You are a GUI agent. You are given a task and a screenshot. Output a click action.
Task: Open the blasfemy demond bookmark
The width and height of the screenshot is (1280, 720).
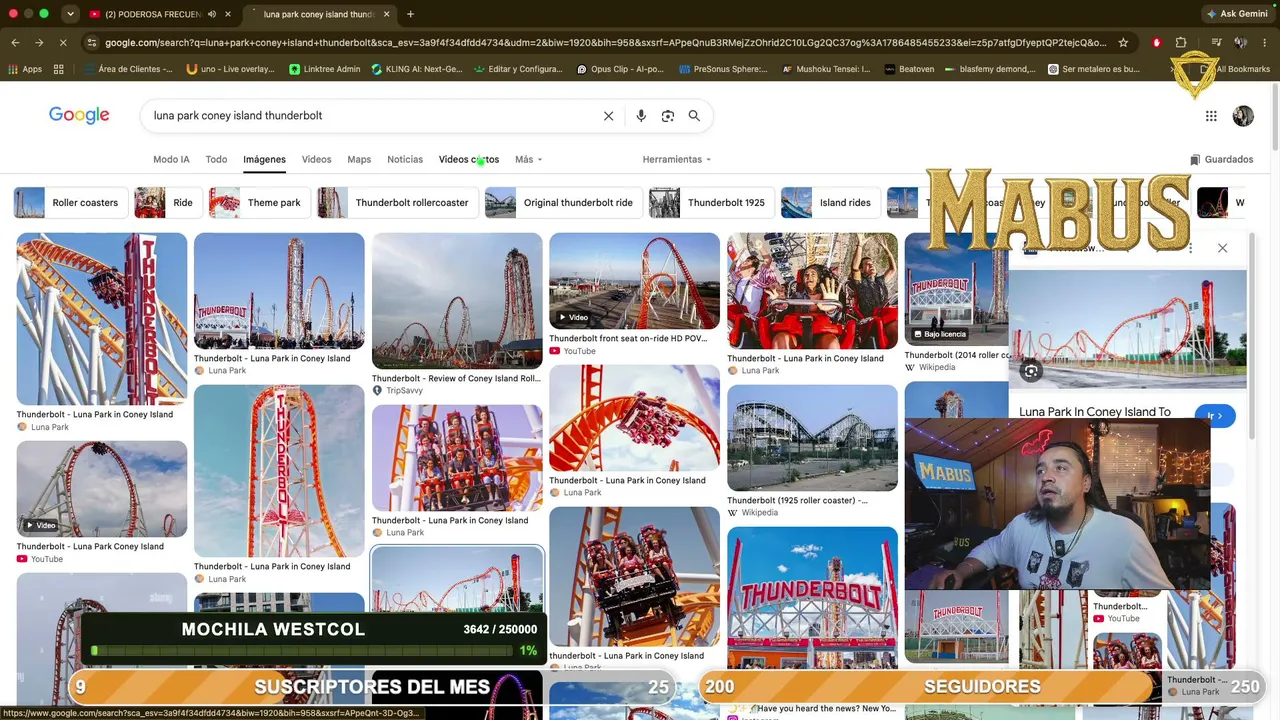(x=989, y=69)
